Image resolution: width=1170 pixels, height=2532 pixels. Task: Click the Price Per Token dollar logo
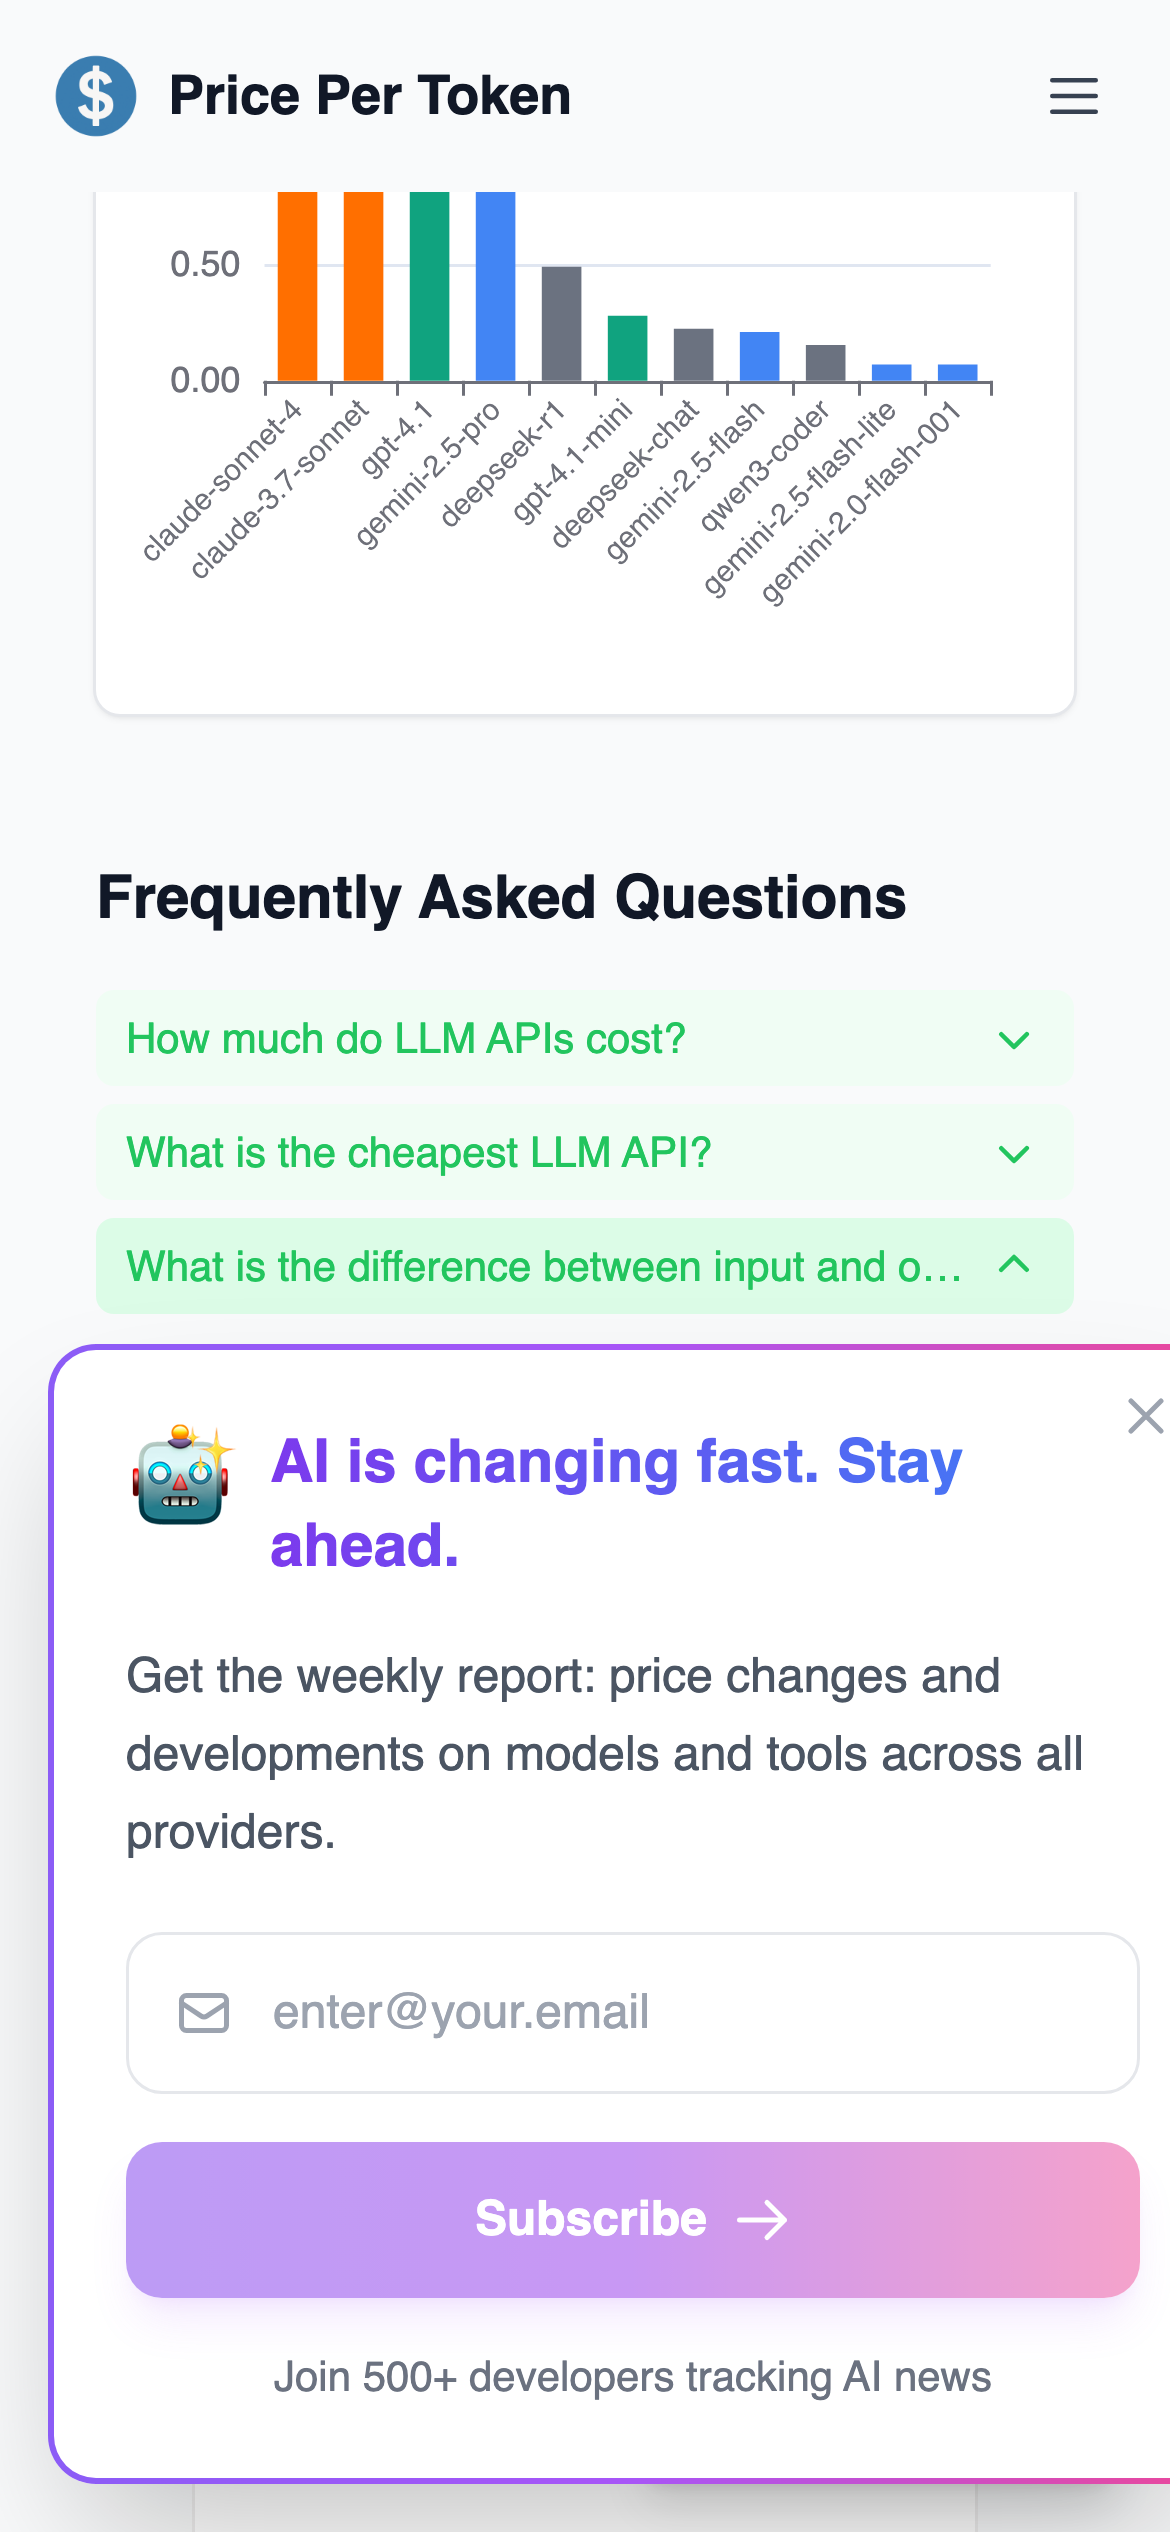(x=96, y=96)
